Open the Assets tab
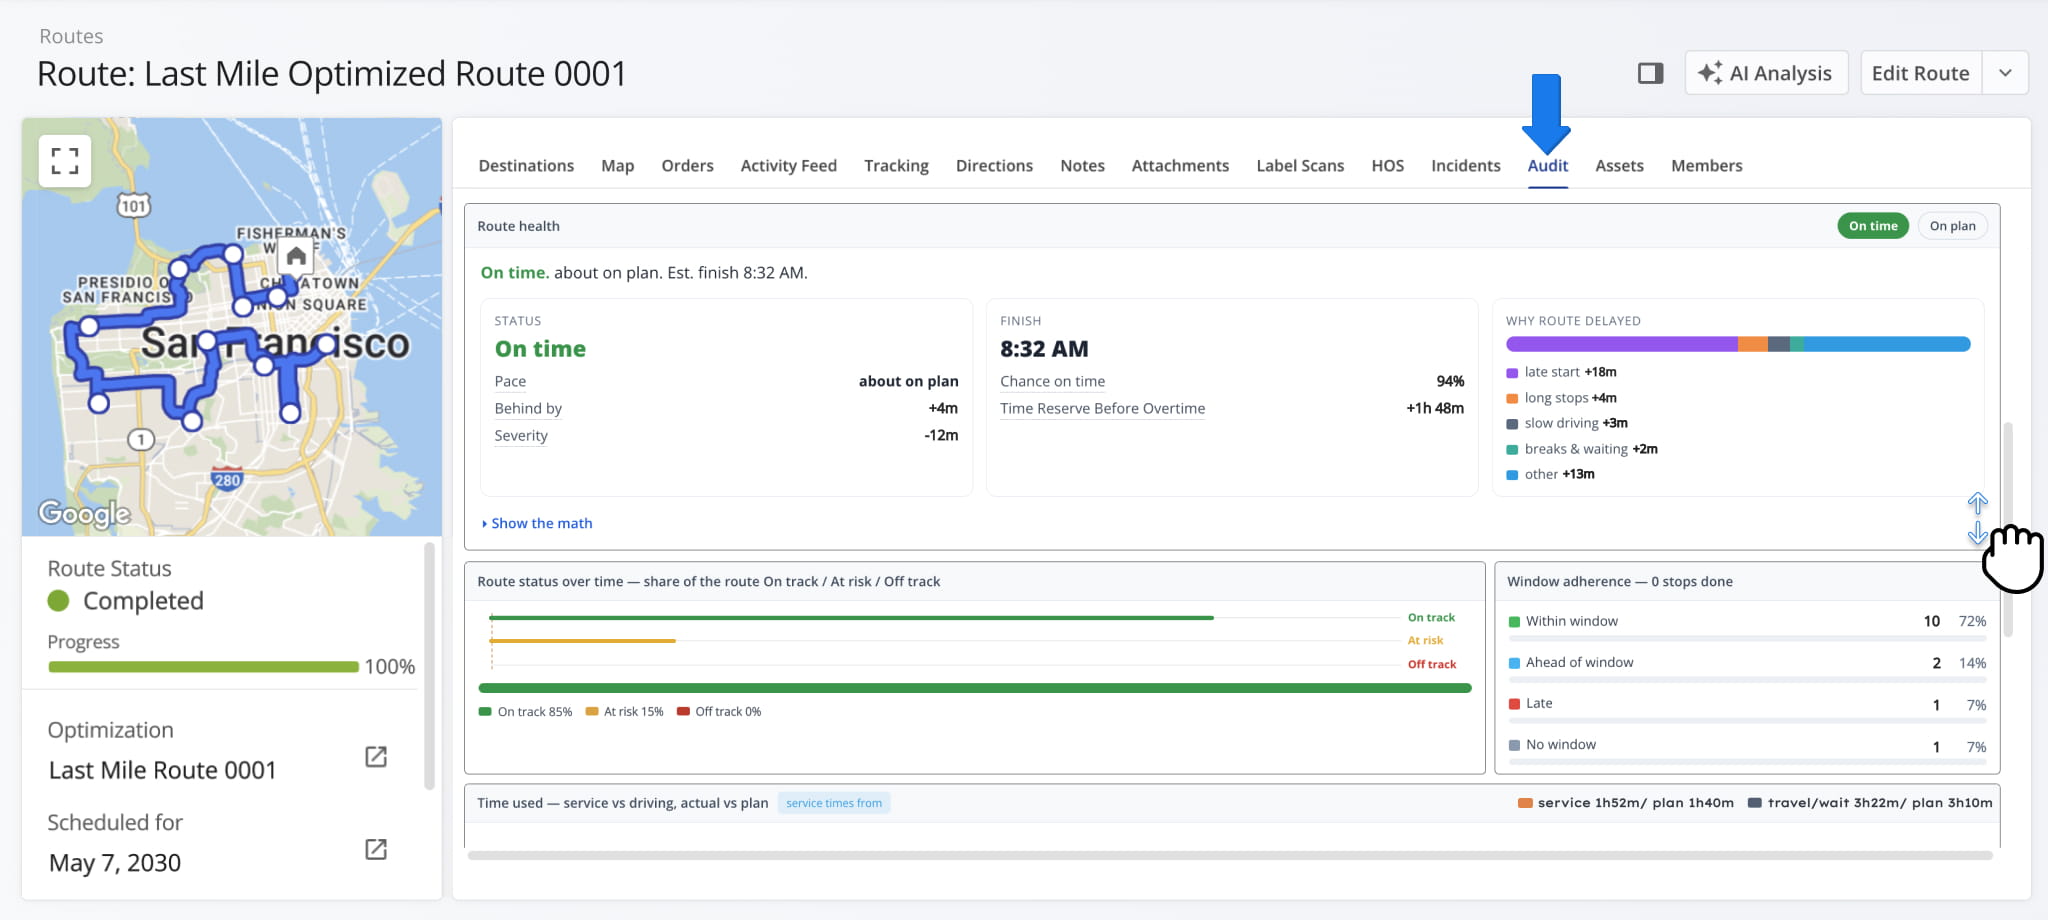 tap(1619, 166)
